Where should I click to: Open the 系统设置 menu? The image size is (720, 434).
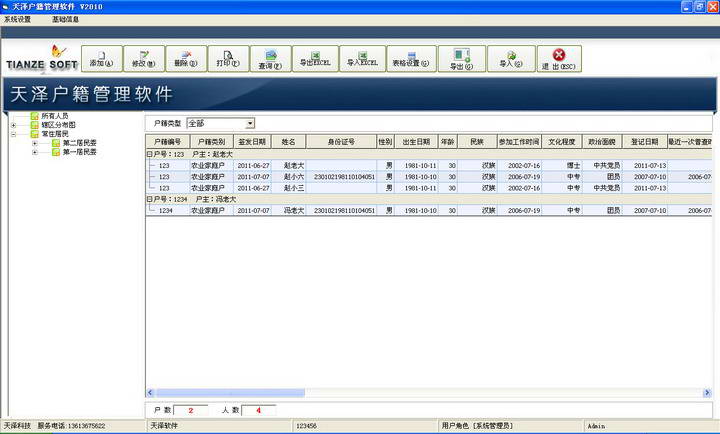(17, 19)
